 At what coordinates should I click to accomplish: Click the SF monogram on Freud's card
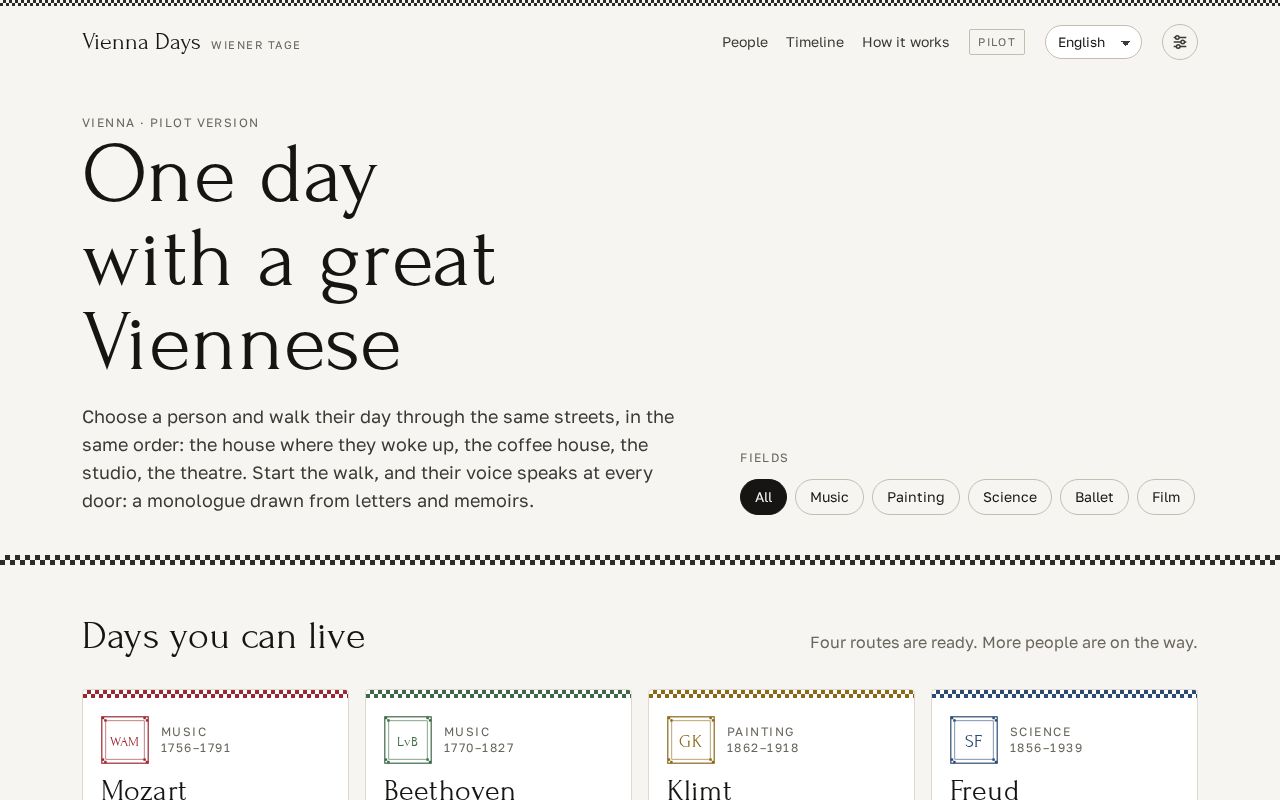tap(974, 740)
